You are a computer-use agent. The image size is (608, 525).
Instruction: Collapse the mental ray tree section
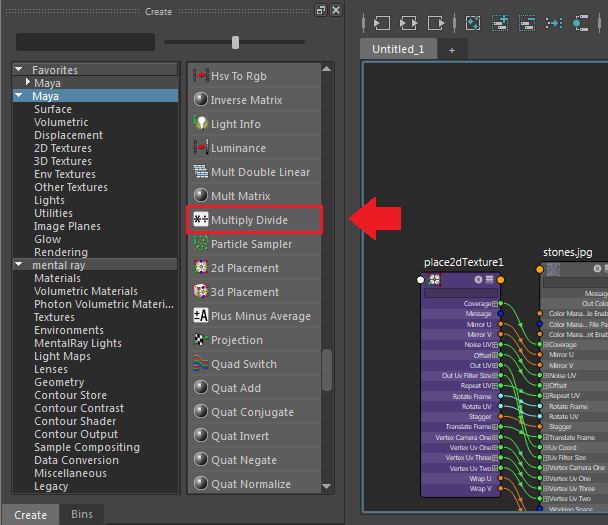point(20,266)
